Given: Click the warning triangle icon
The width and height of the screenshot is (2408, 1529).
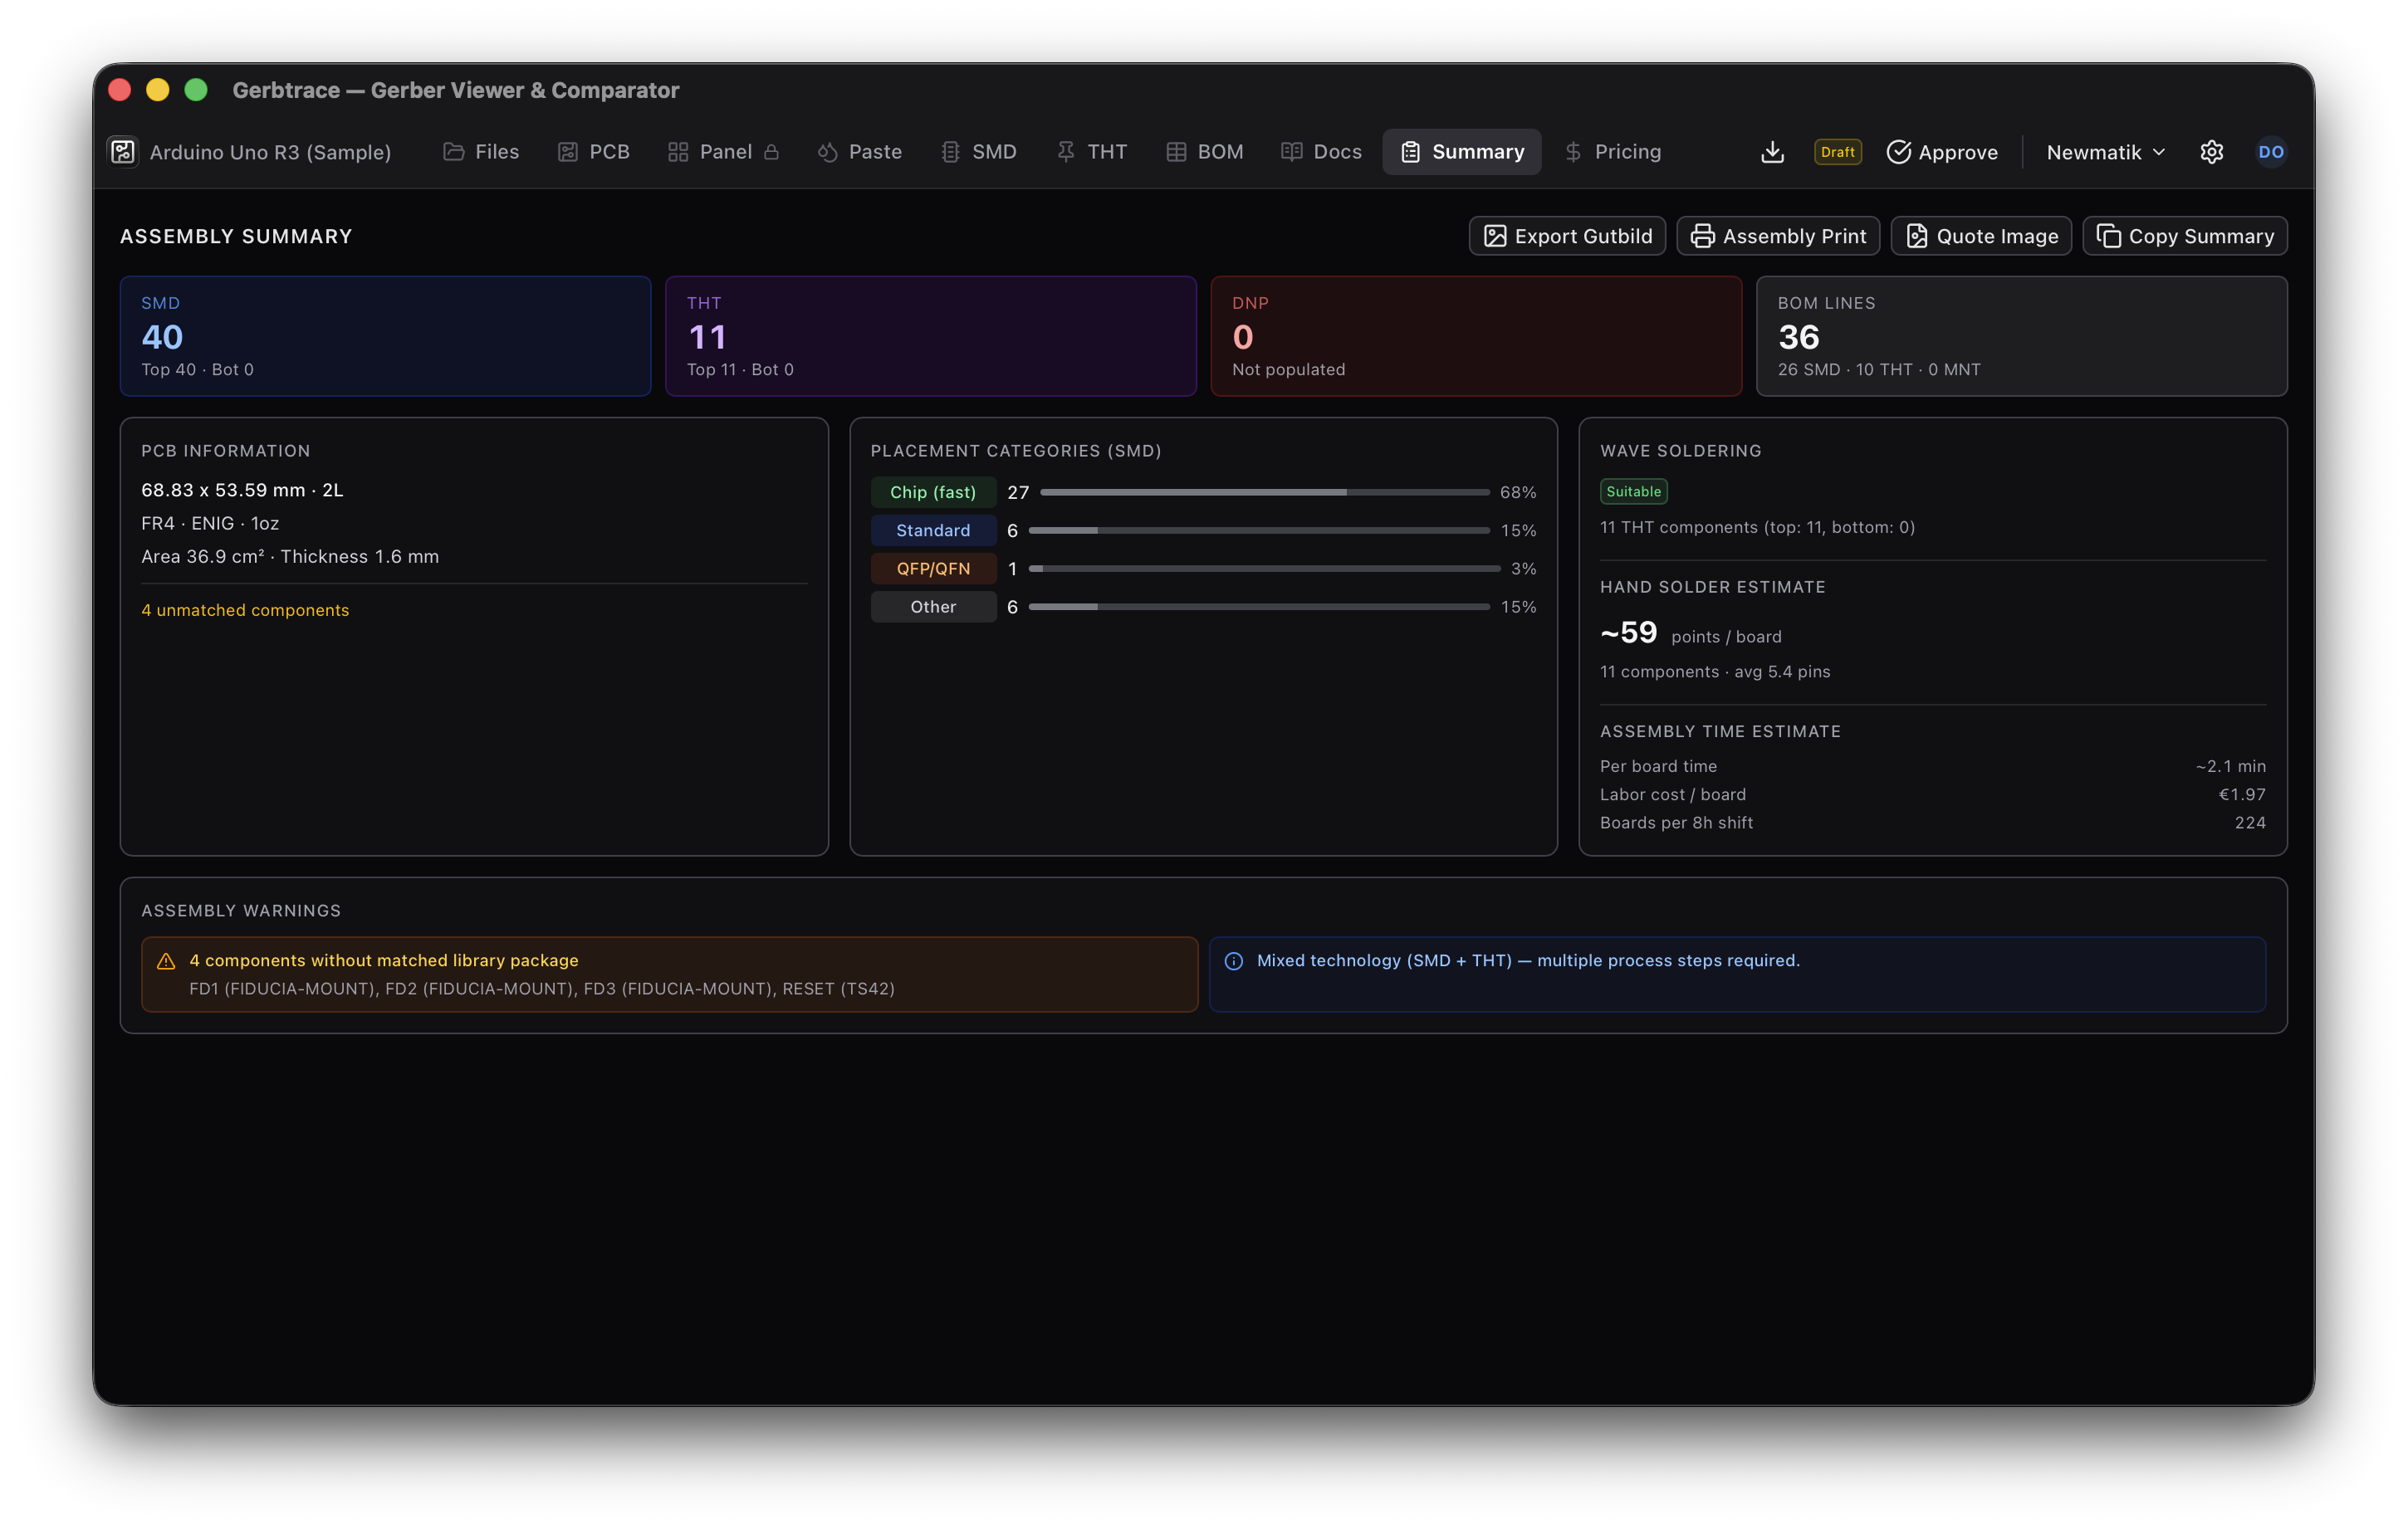Looking at the screenshot, I should pos(166,961).
